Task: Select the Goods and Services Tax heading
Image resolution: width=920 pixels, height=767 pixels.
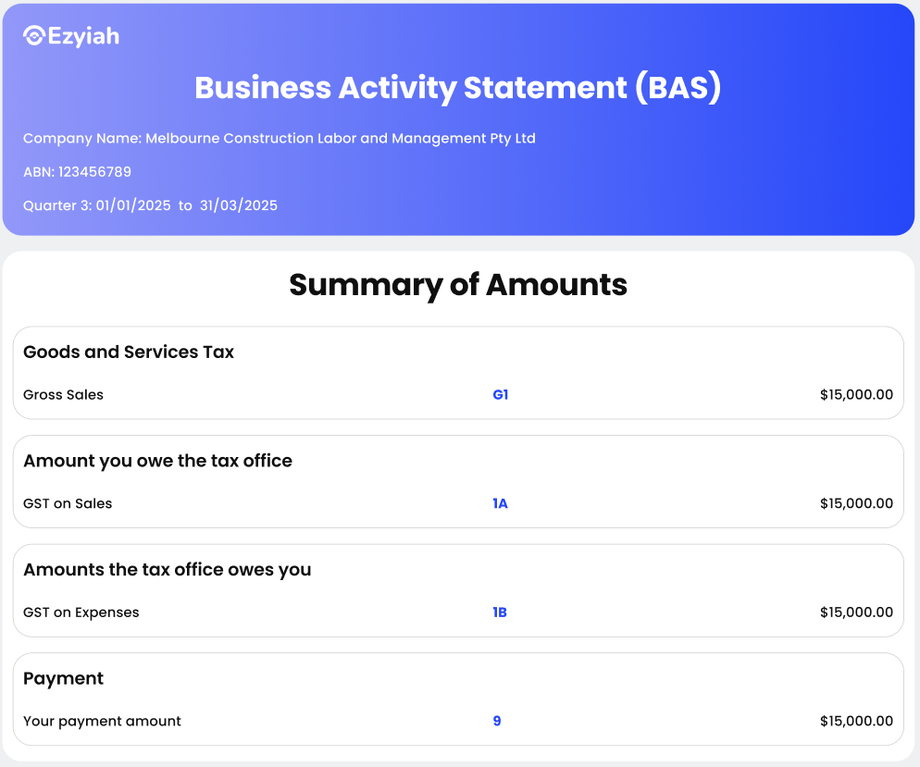Action: click(x=128, y=352)
